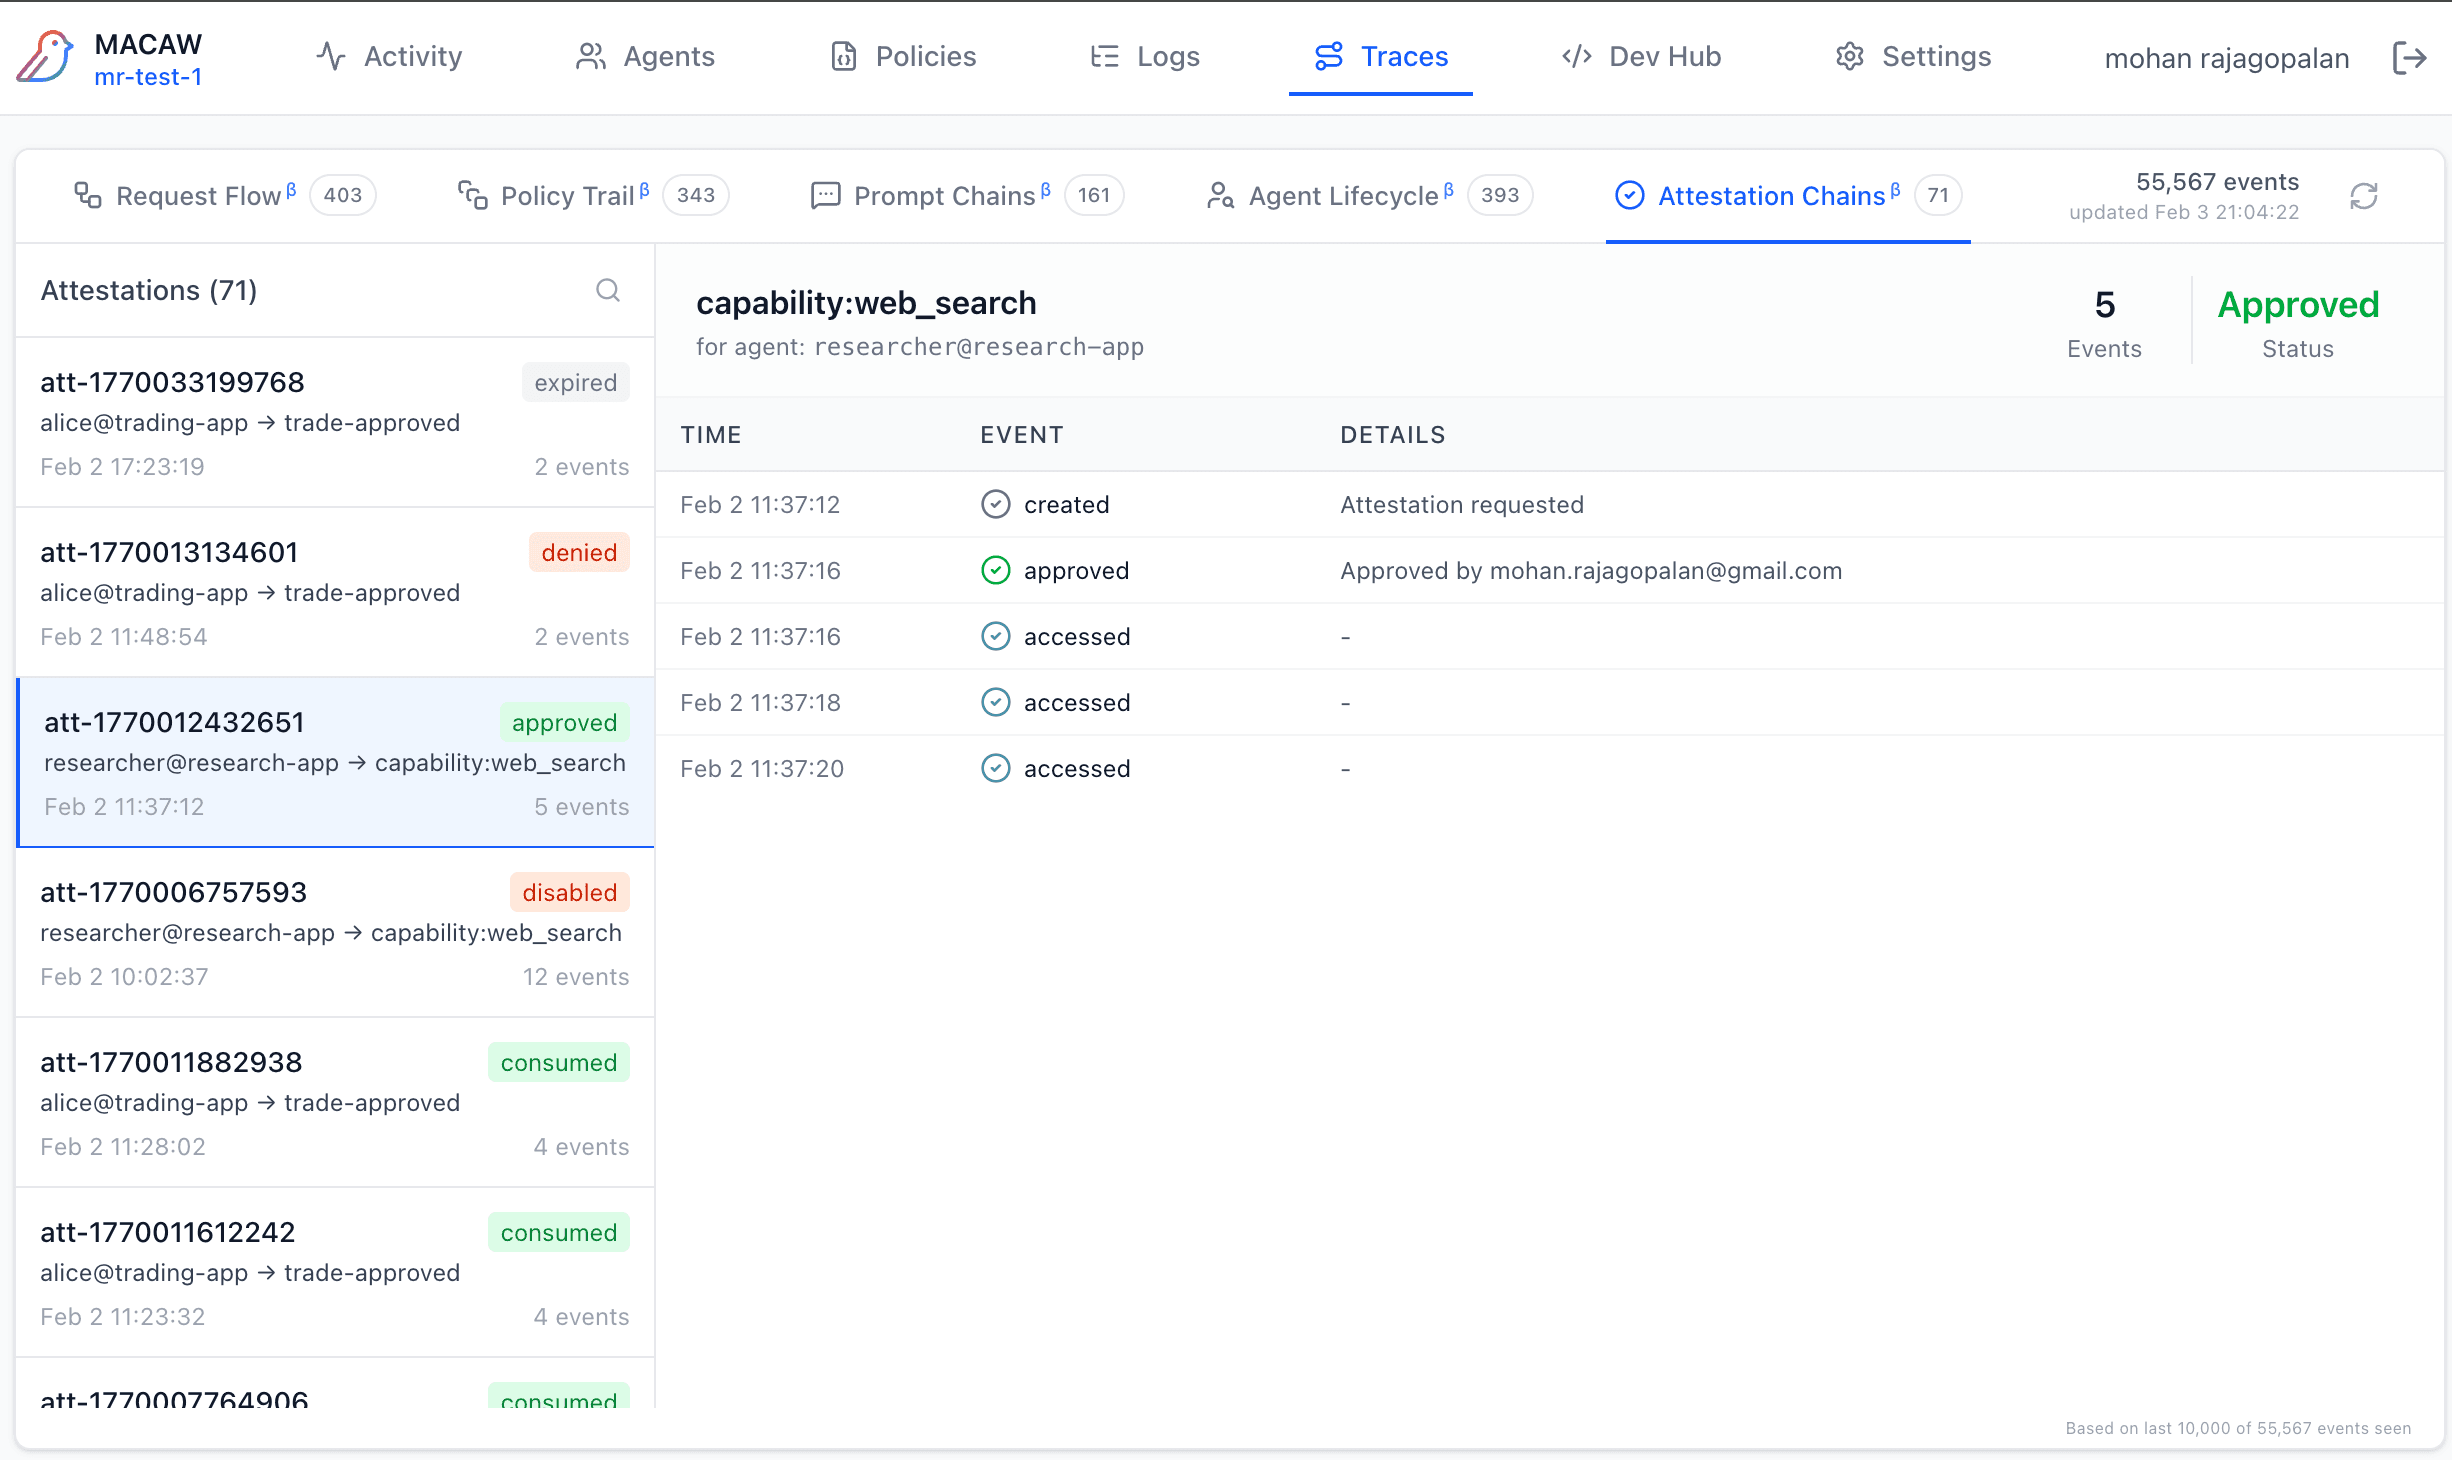This screenshot has height=1460, width=2452.
Task: Click the Macaw bird logo
Action: (44, 57)
